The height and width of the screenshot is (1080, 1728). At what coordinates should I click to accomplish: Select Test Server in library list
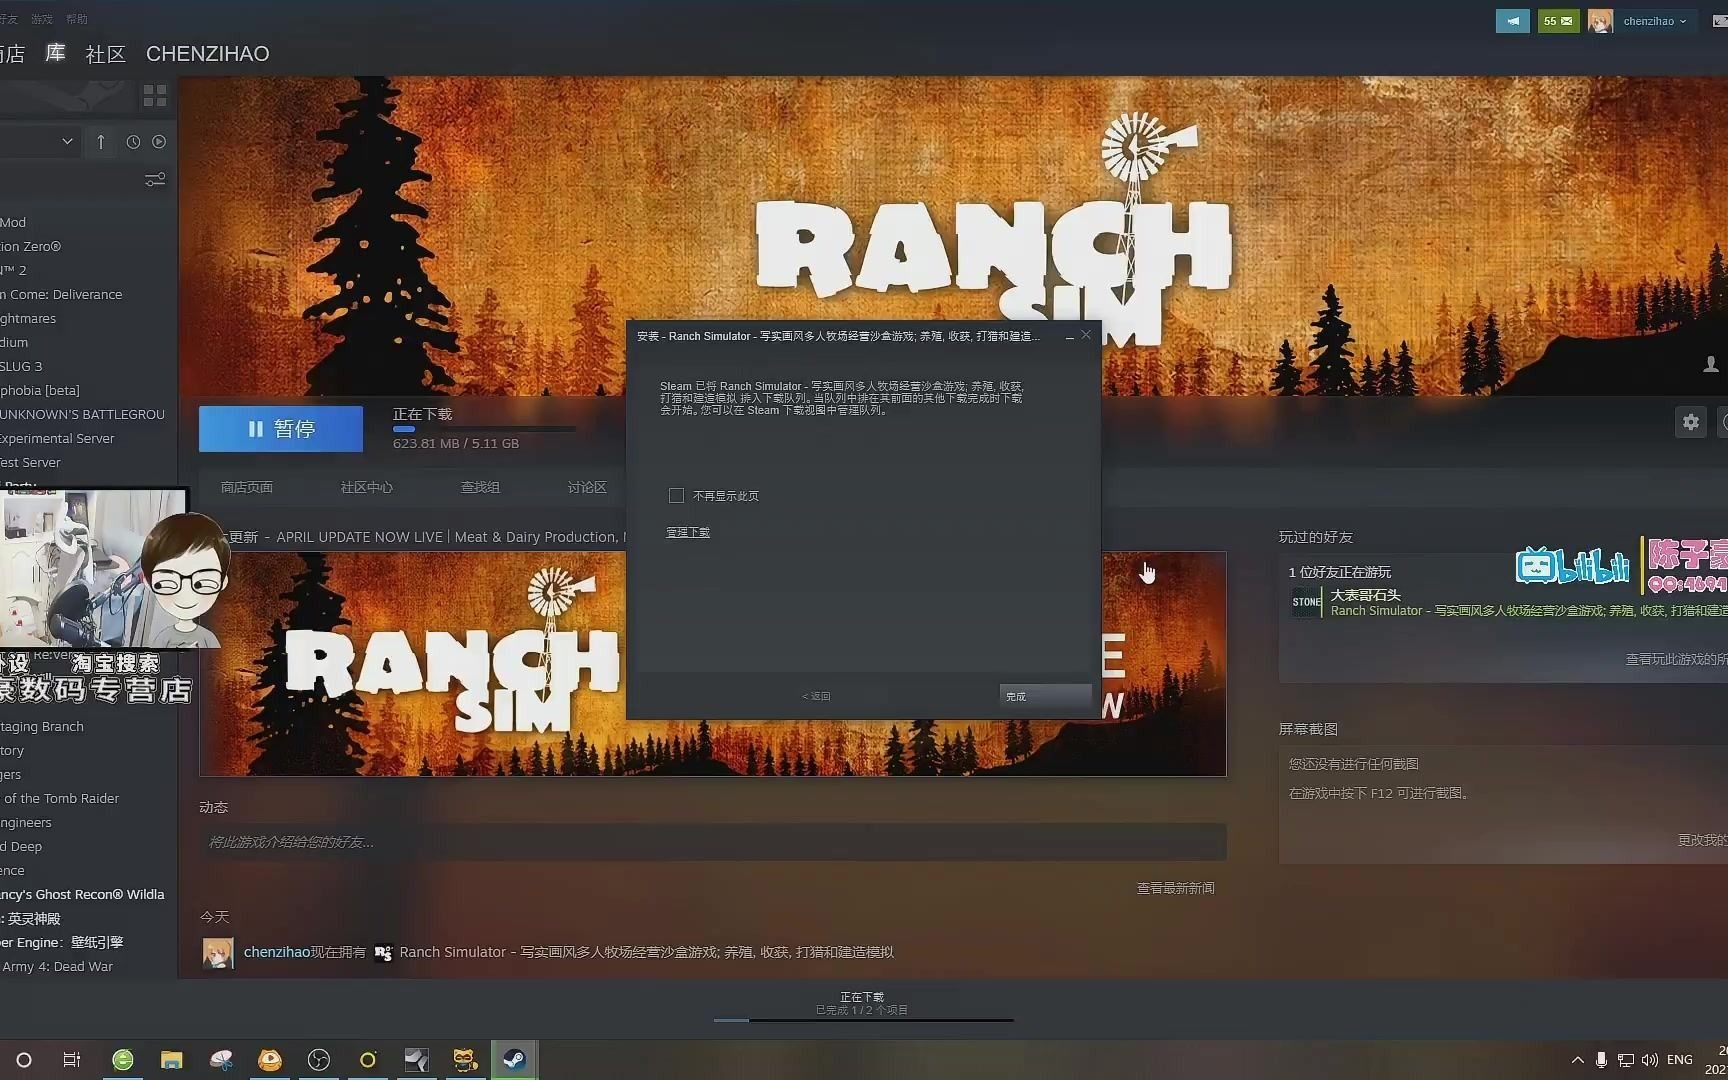(30, 463)
